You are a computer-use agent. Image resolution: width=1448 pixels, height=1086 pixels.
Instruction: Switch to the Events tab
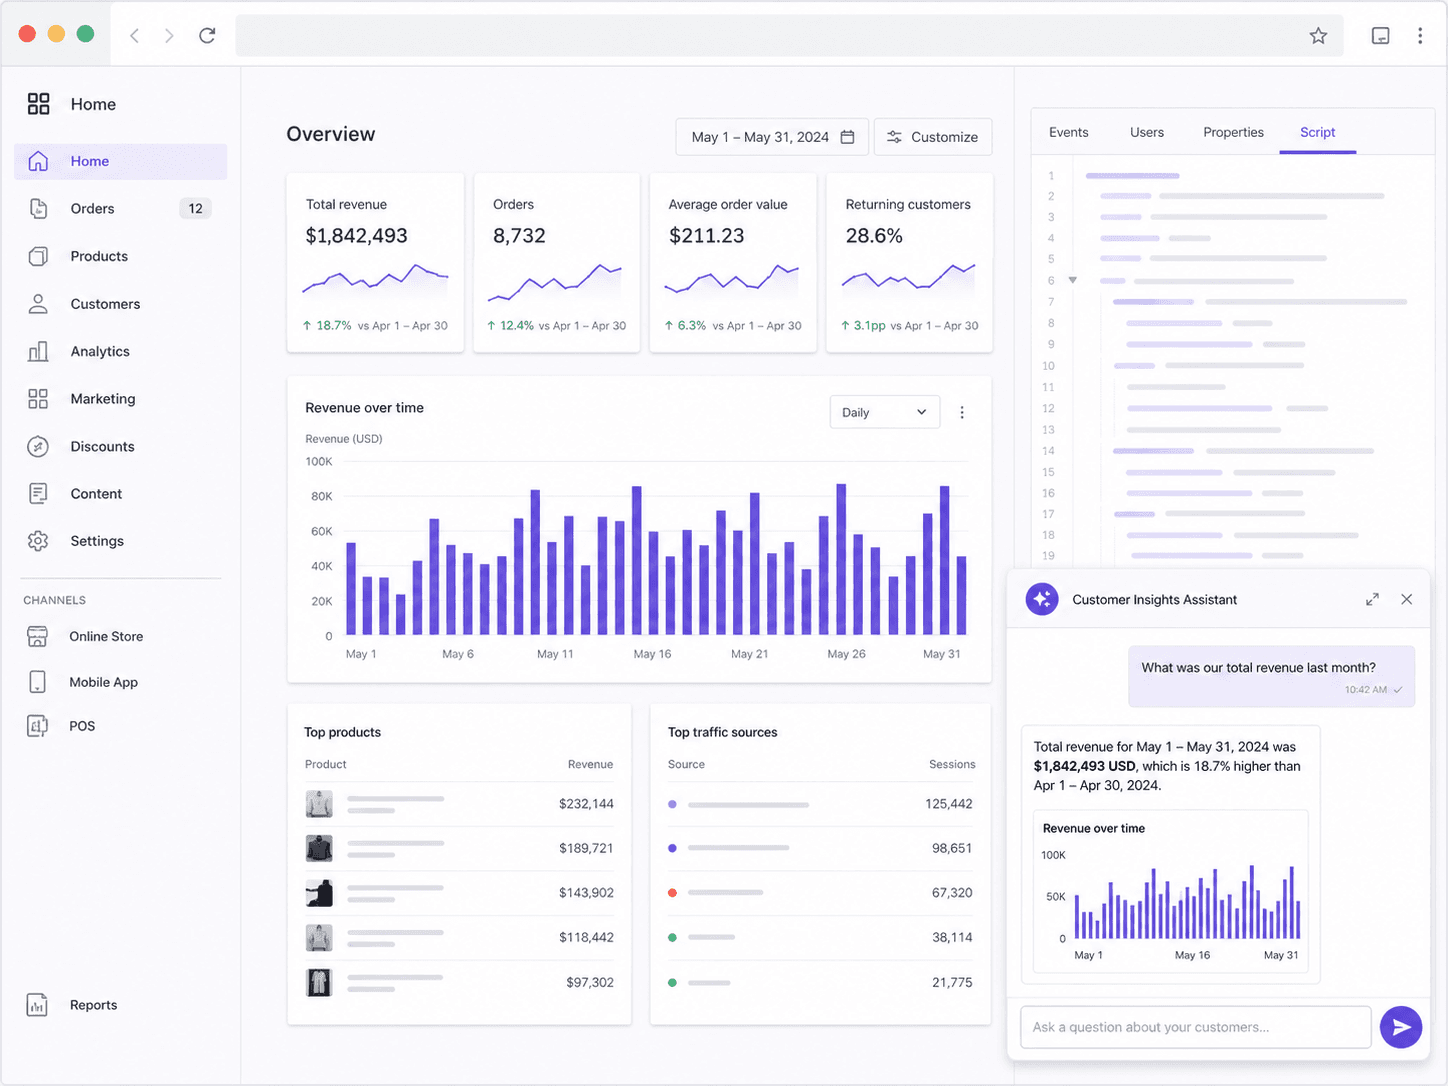(x=1068, y=132)
